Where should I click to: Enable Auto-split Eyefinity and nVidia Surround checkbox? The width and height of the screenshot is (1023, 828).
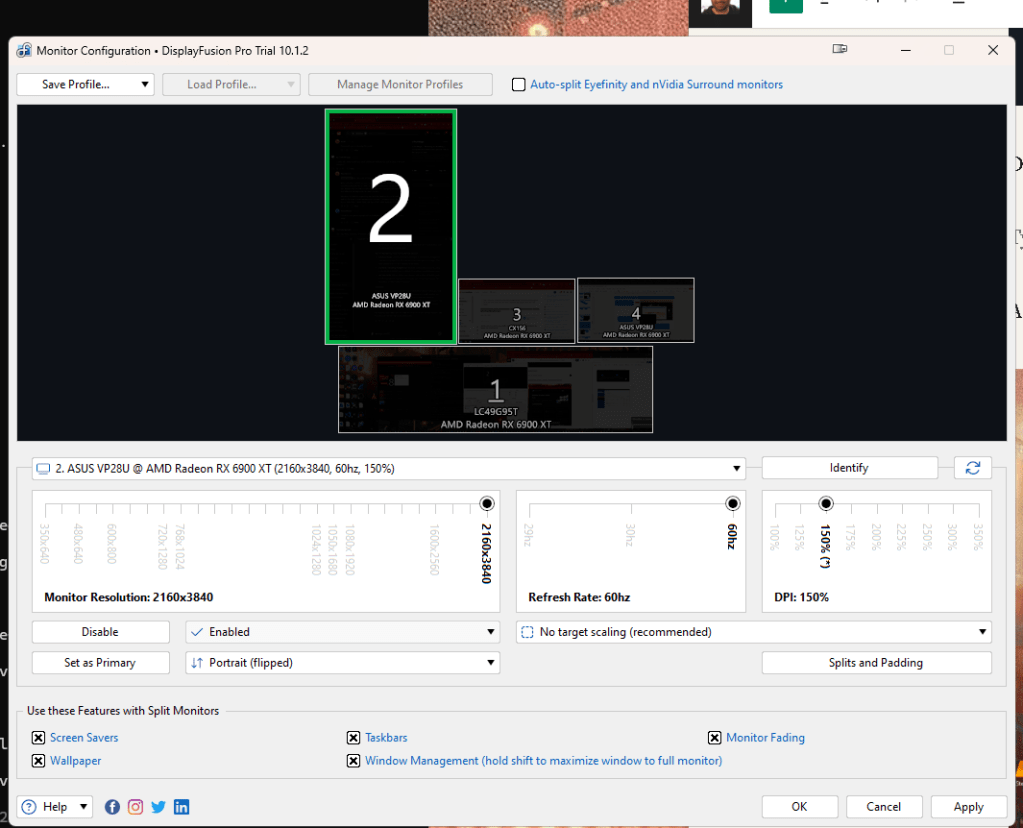[519, 84]
